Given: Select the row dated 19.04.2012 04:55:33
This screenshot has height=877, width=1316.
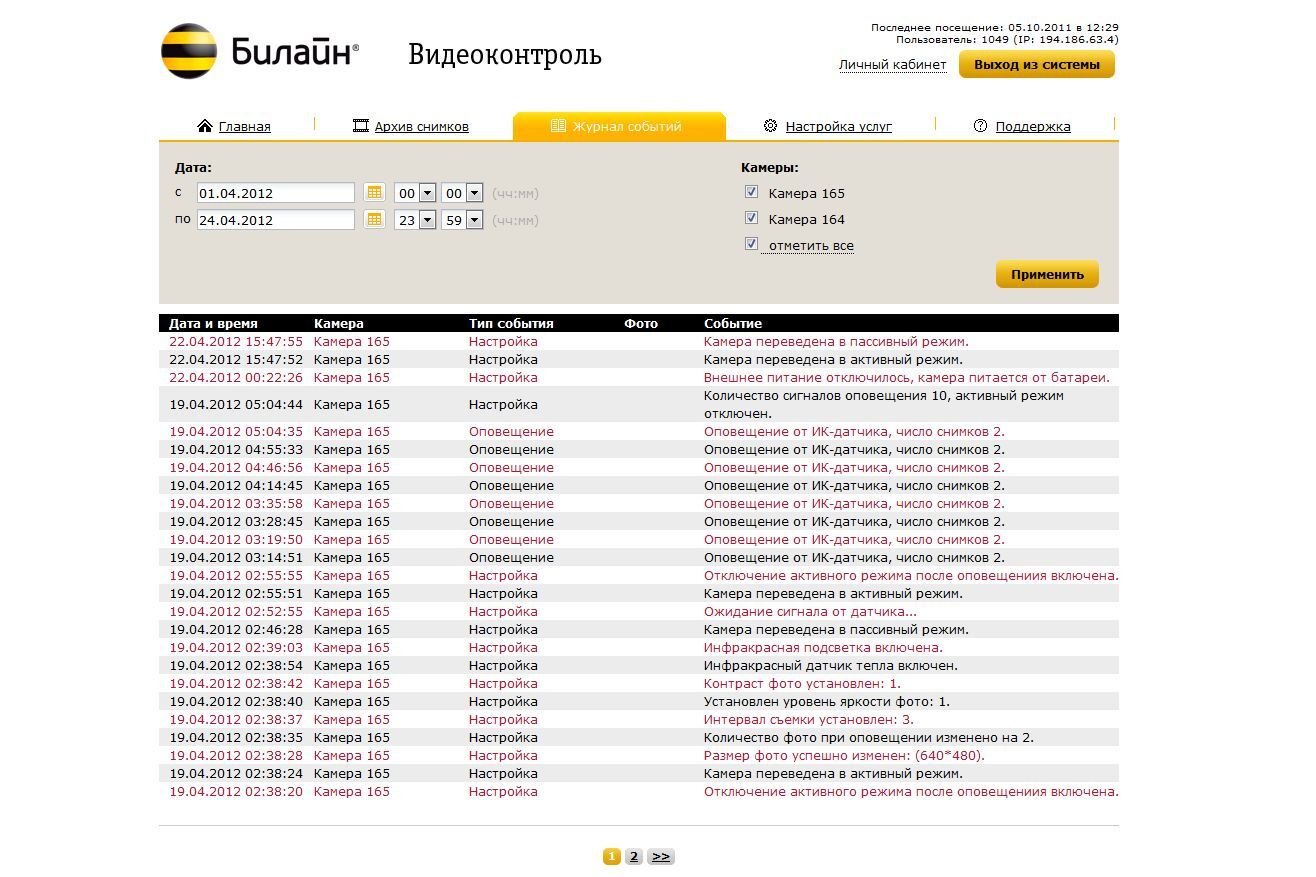Looking at the screenshot, I should pyautogui.click(x=639, y=449).
